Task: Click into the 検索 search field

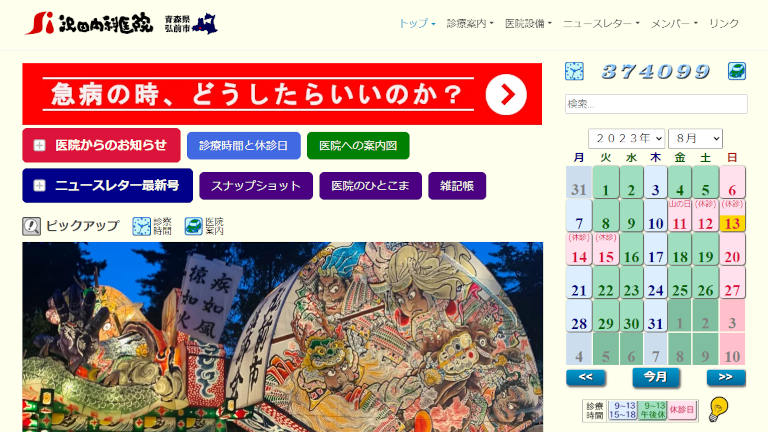Action: [x=656, y=104]
